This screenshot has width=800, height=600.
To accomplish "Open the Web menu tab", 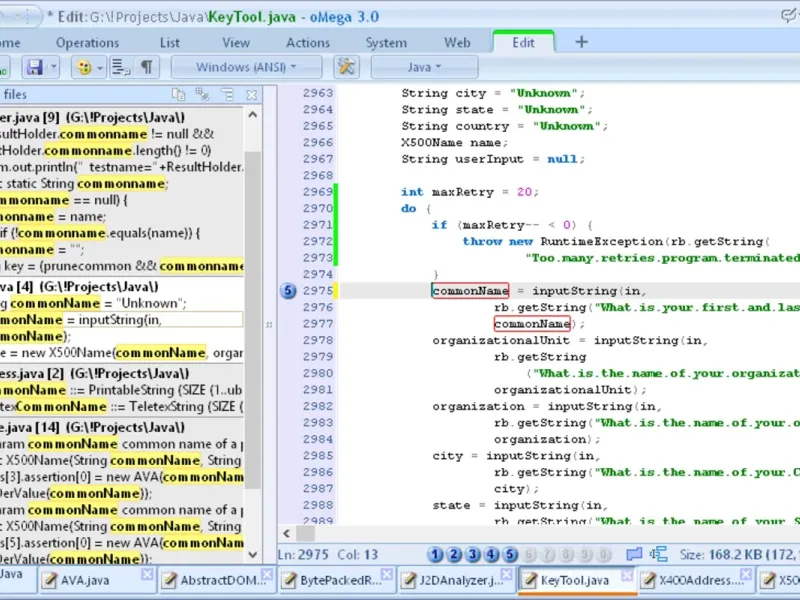I will [x=457, y=43].
